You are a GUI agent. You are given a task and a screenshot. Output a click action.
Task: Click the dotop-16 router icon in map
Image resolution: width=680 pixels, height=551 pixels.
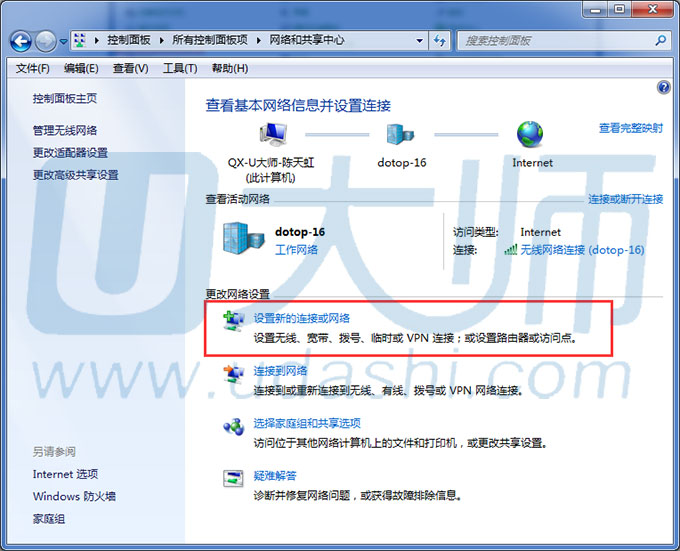click(x=401, y=133)
